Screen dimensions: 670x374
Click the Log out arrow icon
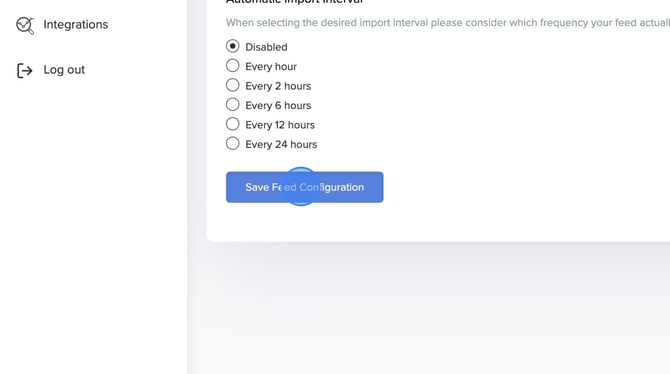pos(24,71)
